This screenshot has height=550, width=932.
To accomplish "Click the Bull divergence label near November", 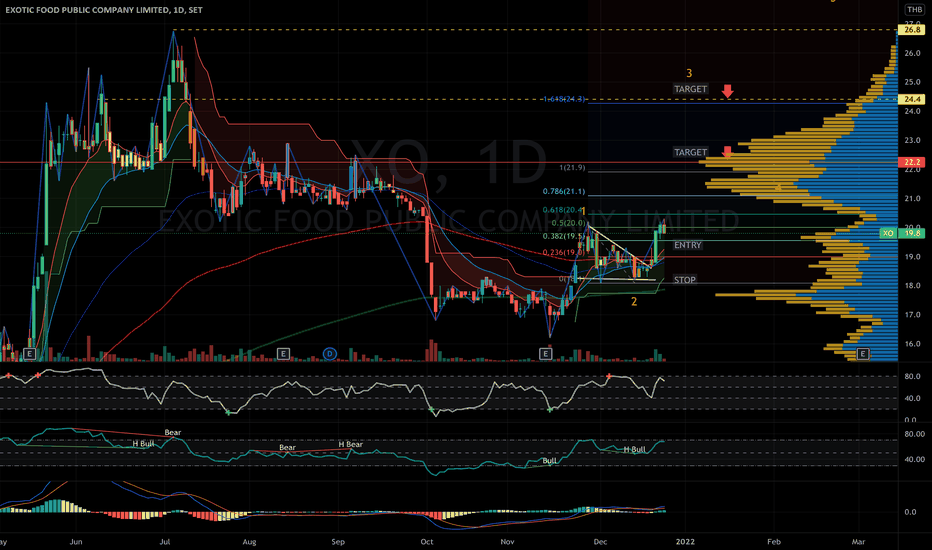I will pos(549,461).
